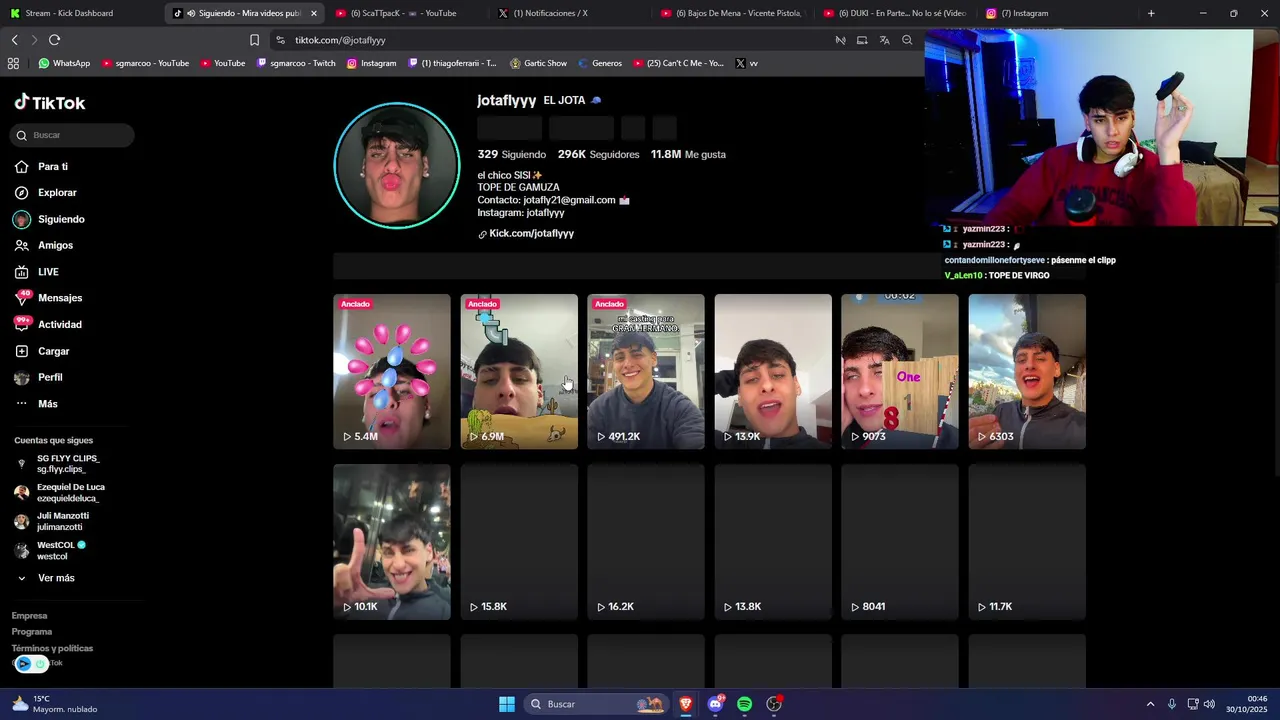This screenshot has height=720, width=1280.
Task: Click the bookmark page icon
Action: [254, 40]
